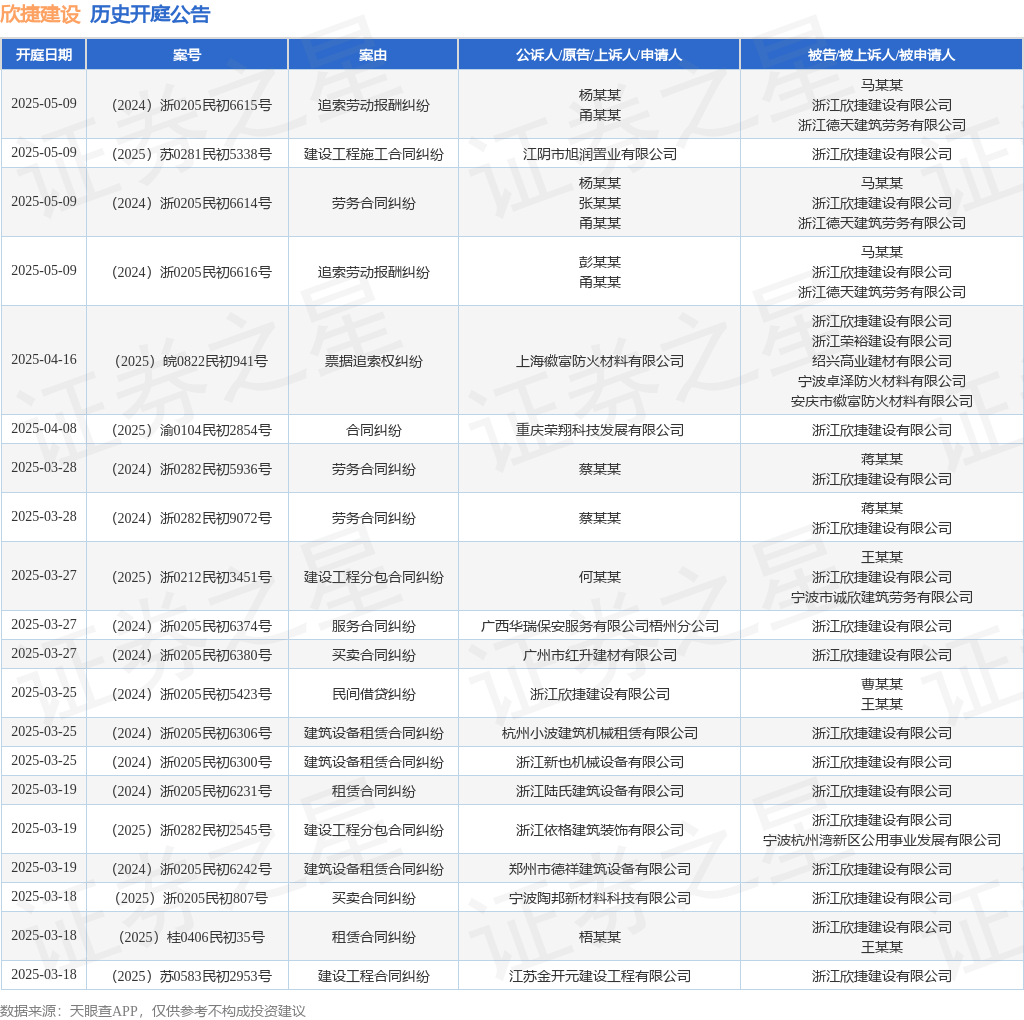
Task: Select the 公诉人/原告/上诉人/申请人 column header
Action: pos(599,55)
